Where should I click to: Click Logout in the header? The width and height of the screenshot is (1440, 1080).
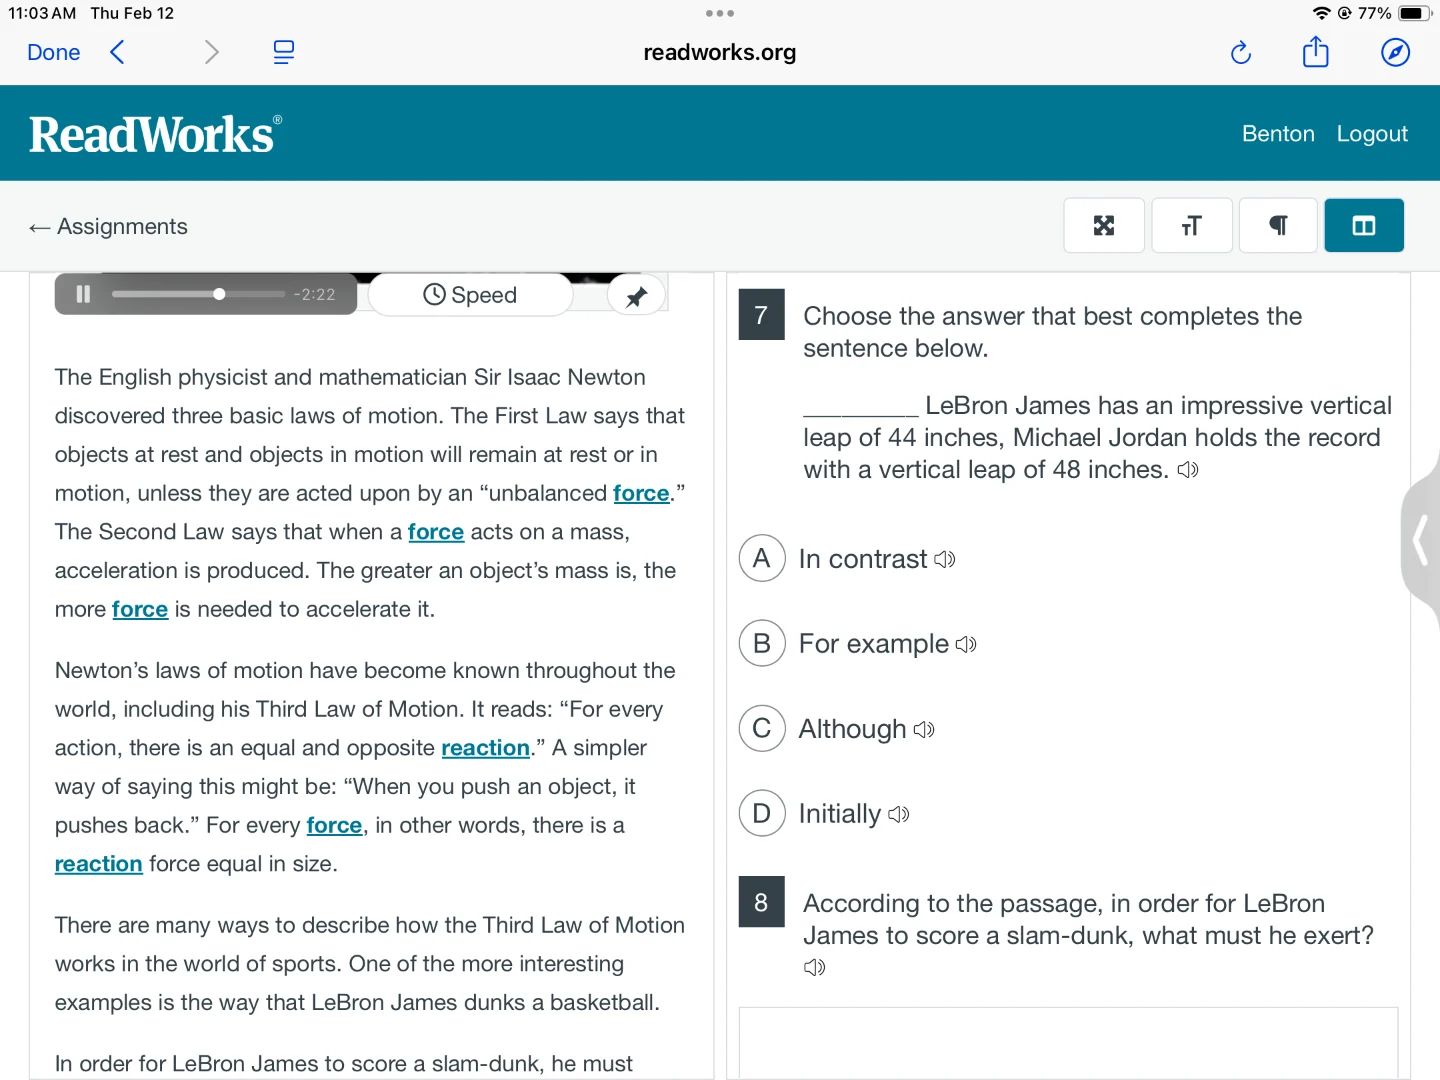[x=1372, y=134]
